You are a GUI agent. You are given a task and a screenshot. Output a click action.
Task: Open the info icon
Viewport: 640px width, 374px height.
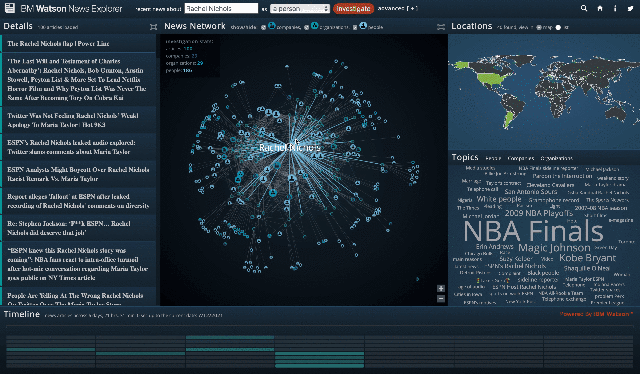click(615, 8)
